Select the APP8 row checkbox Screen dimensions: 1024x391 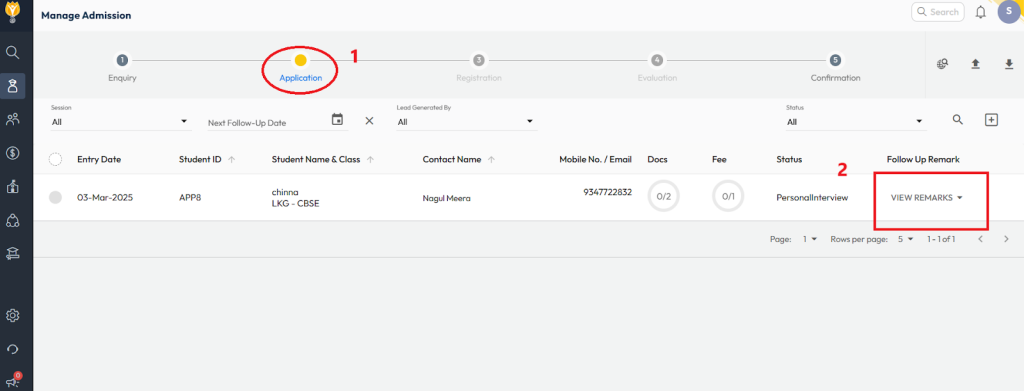coord(56,198)
